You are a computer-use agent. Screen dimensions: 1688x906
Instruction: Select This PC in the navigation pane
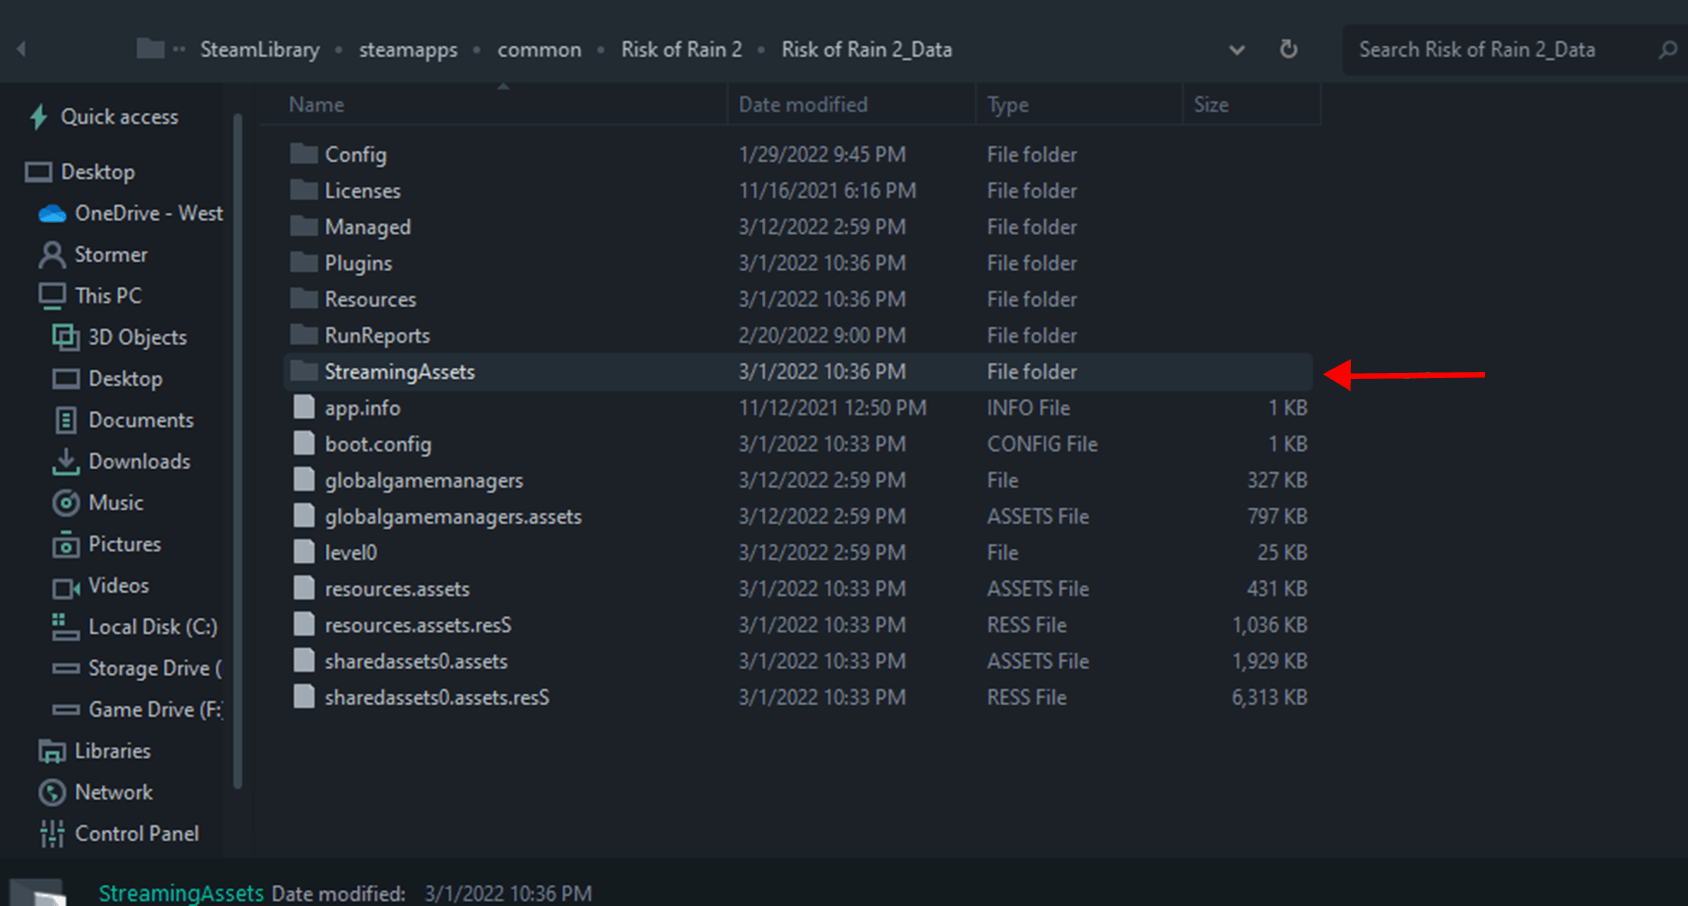[108, 296]
